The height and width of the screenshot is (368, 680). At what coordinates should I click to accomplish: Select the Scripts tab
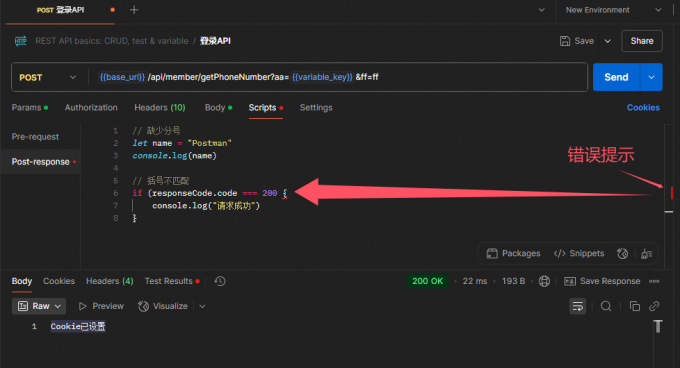pos(265,107)
